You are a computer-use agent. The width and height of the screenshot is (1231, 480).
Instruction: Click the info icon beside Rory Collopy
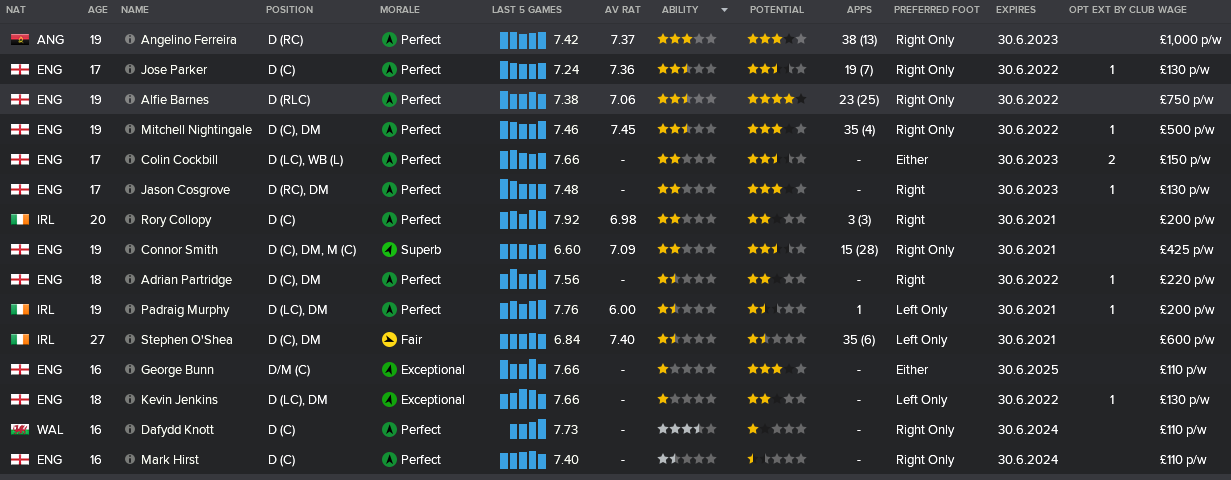click(130, 220)
